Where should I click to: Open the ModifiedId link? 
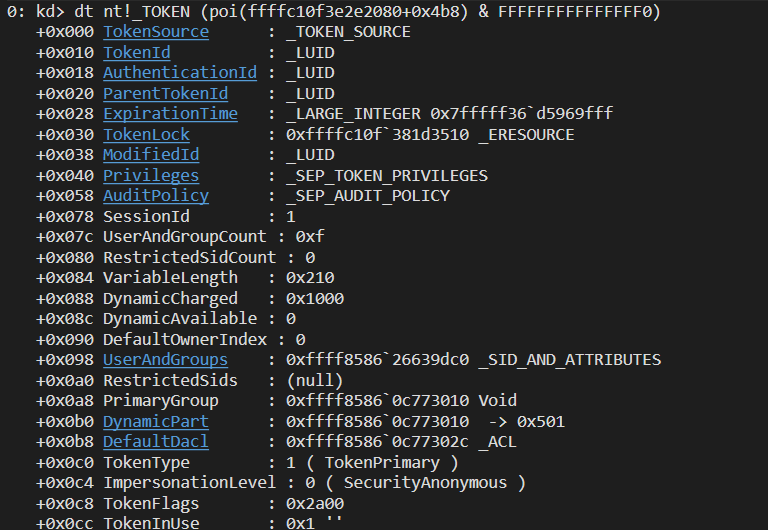pos(151,155)
